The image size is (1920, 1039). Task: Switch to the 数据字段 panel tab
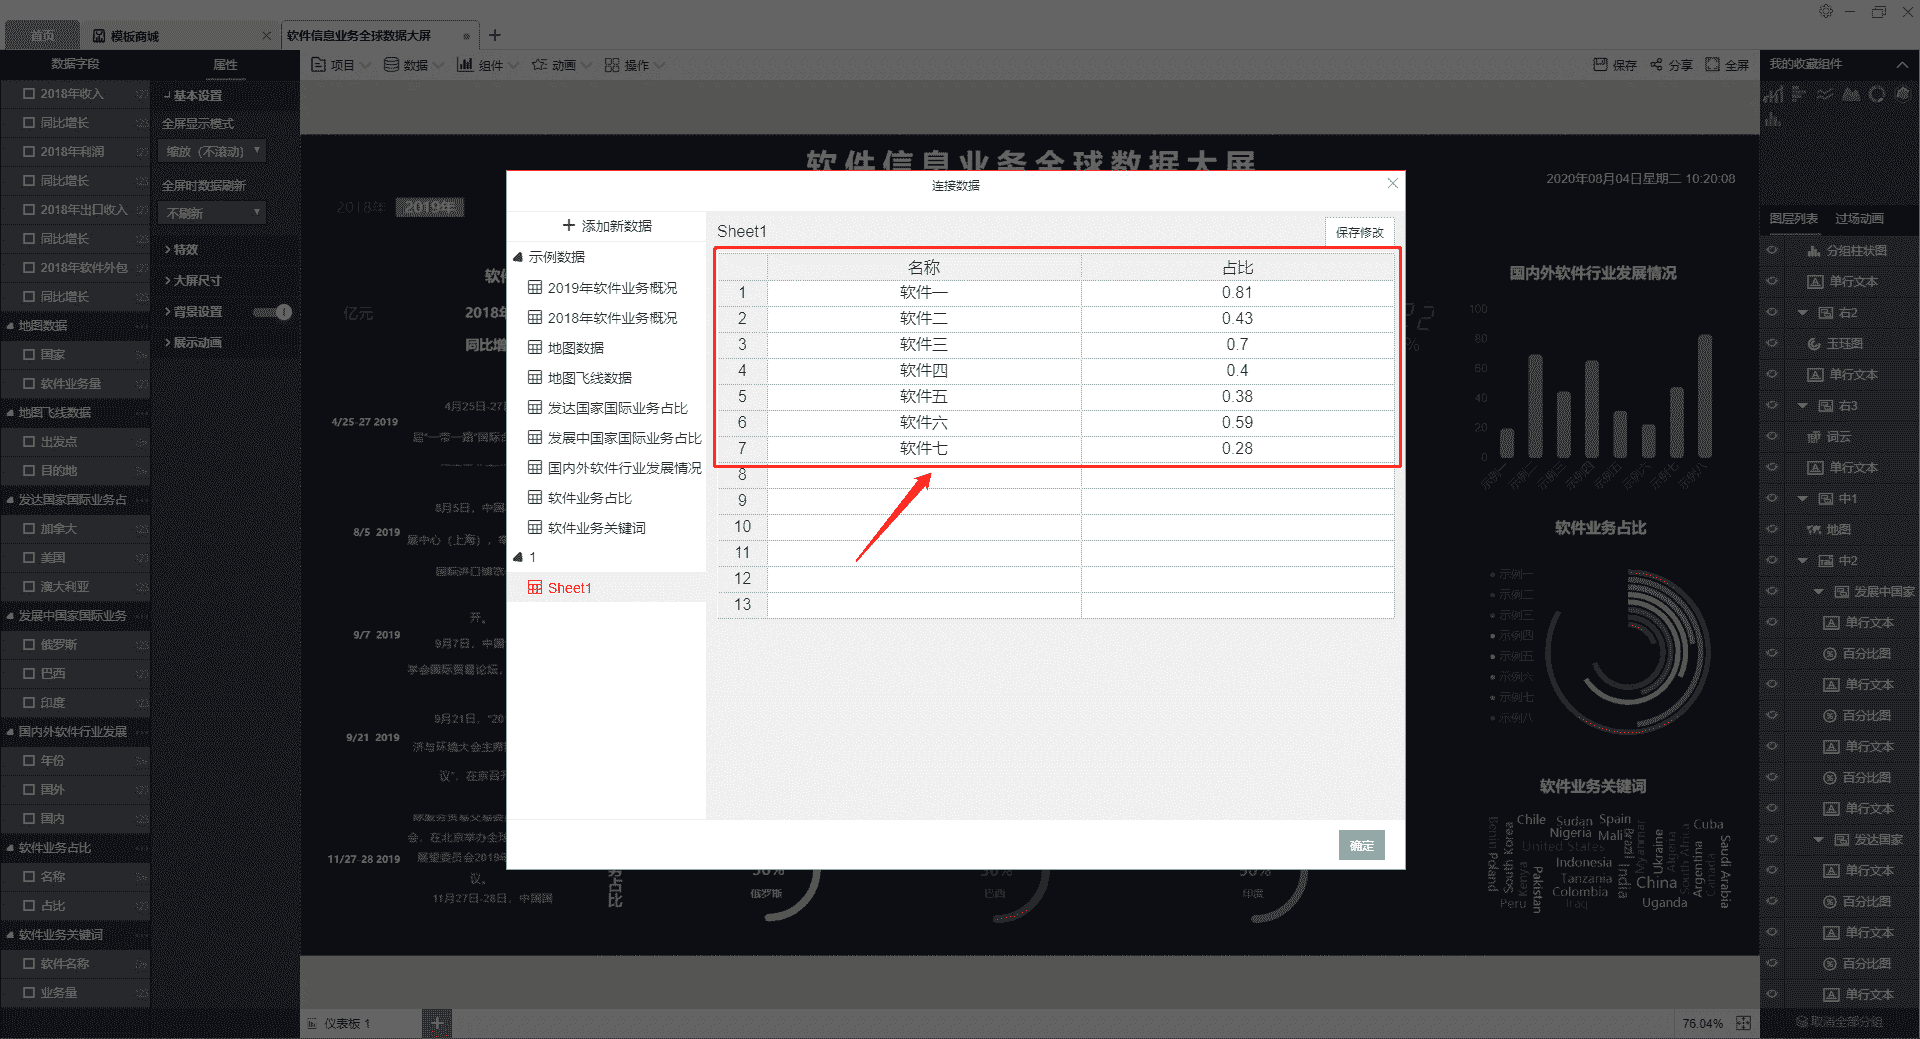(x=75, y=64)
